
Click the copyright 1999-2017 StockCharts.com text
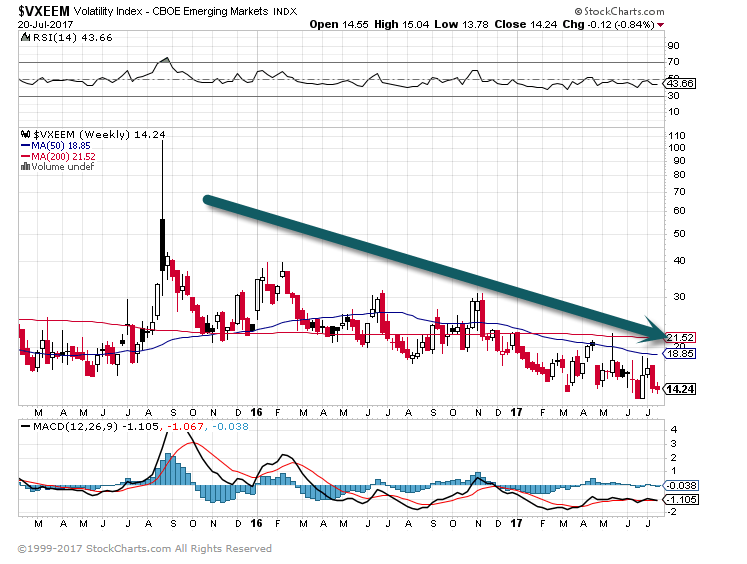click(x=145, y=549)
